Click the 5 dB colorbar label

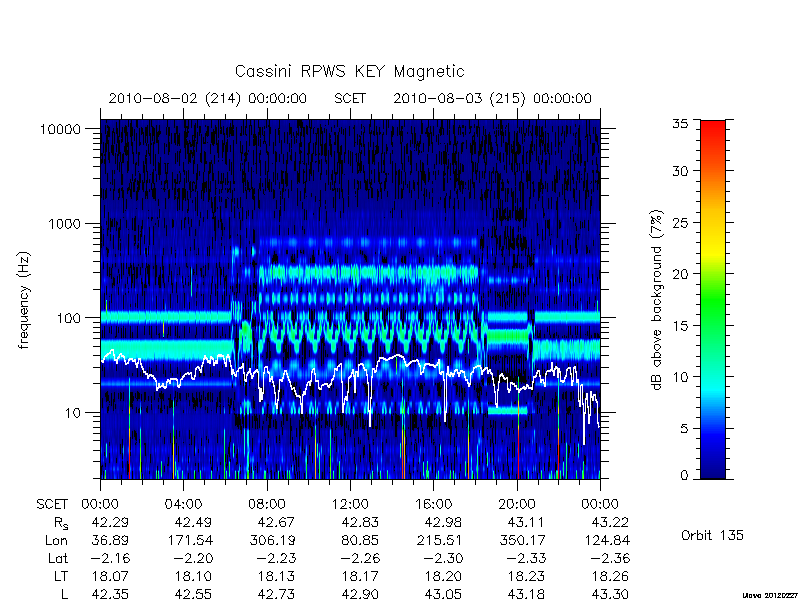[x=684, y=429]
